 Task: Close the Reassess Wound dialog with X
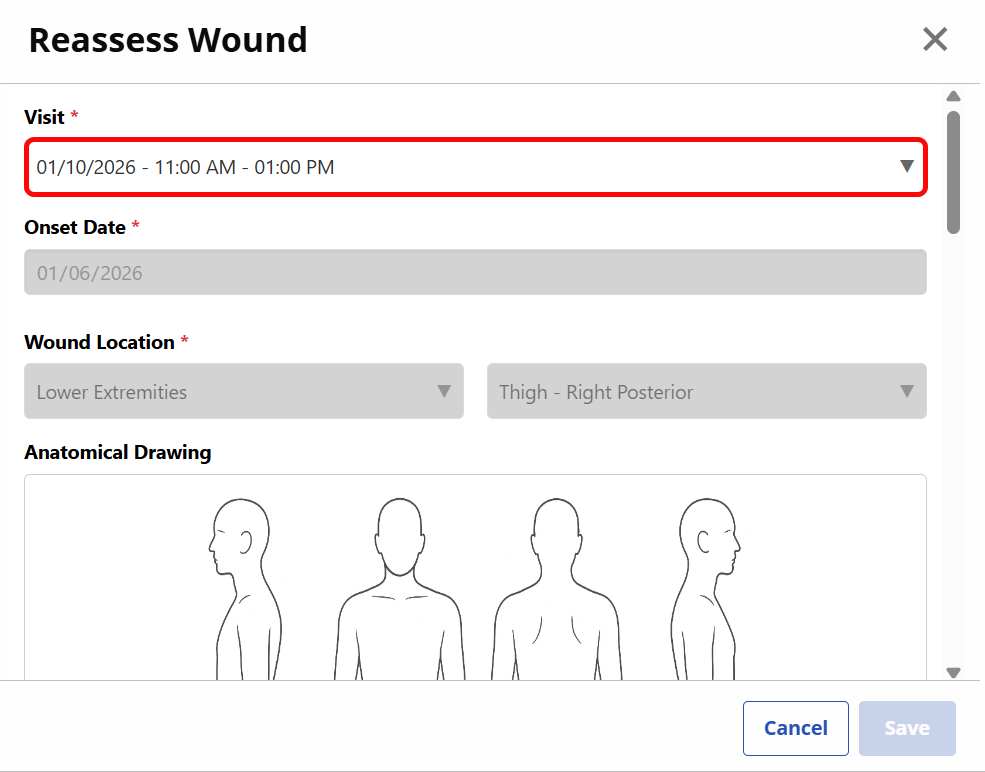pos(935,40)
